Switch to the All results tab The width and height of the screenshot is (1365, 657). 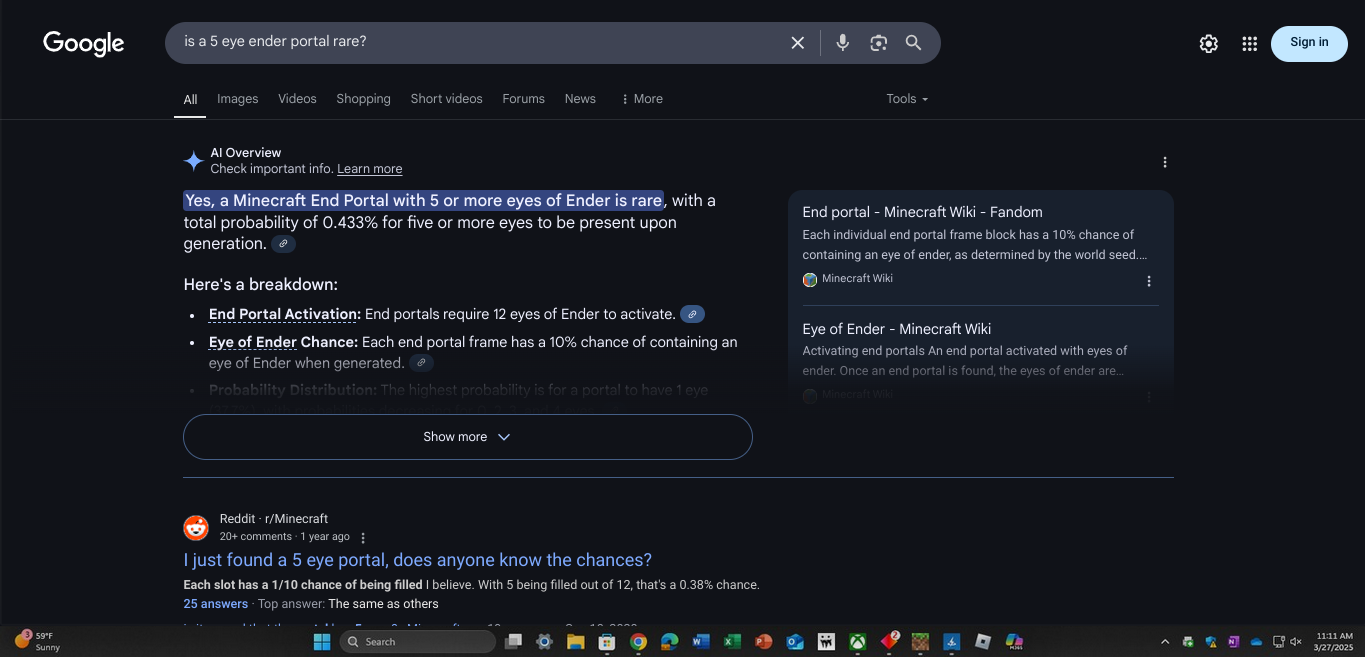(190, 99)
